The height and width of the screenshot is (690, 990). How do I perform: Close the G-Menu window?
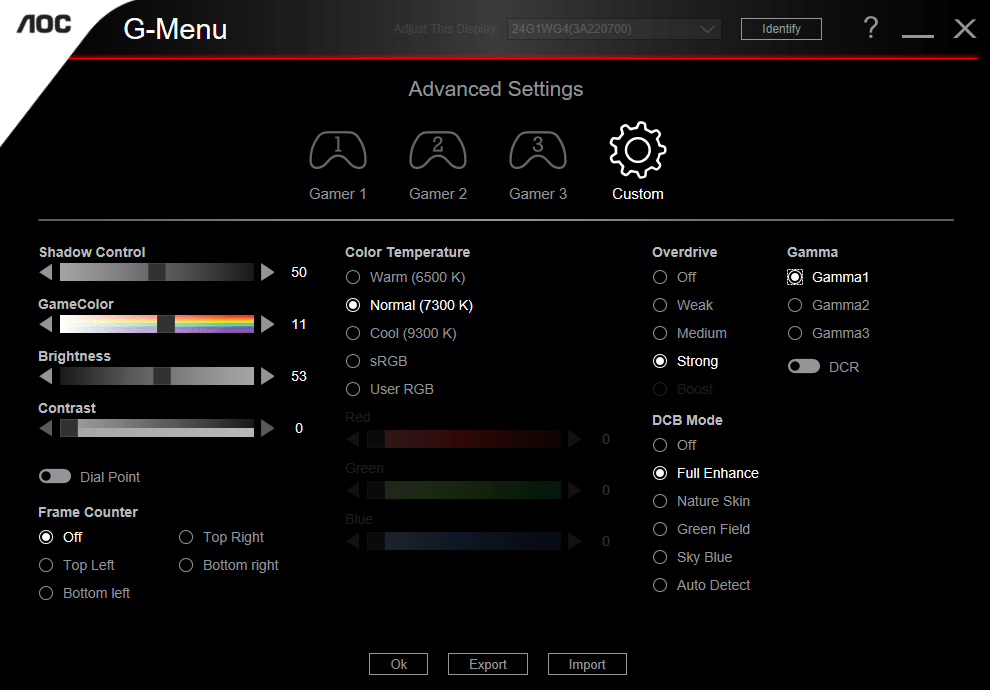tap(965, 28)
